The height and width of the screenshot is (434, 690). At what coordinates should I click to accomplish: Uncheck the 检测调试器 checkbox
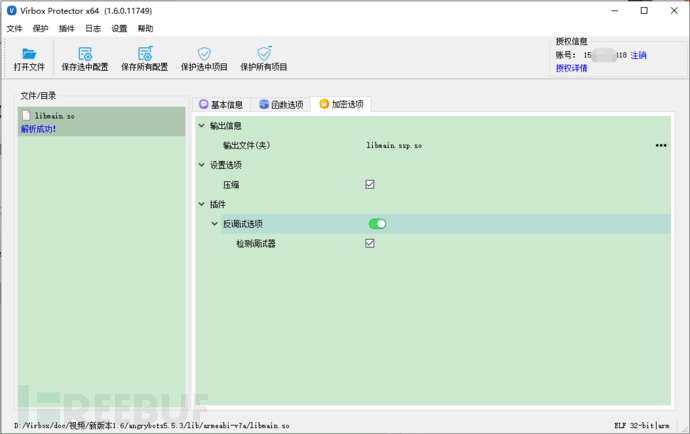(x=370, y=243)
